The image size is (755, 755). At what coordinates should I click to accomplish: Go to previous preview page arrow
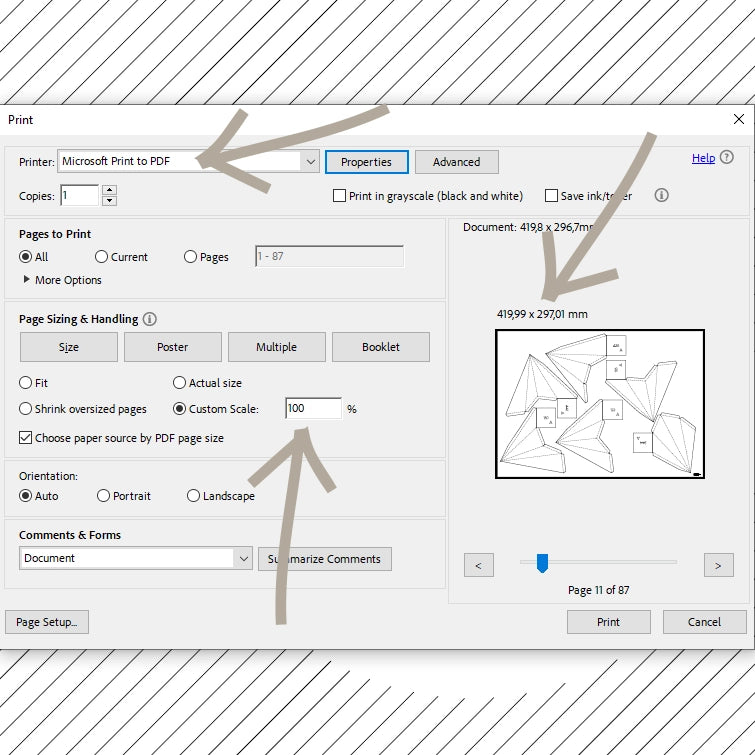[478, 566]
